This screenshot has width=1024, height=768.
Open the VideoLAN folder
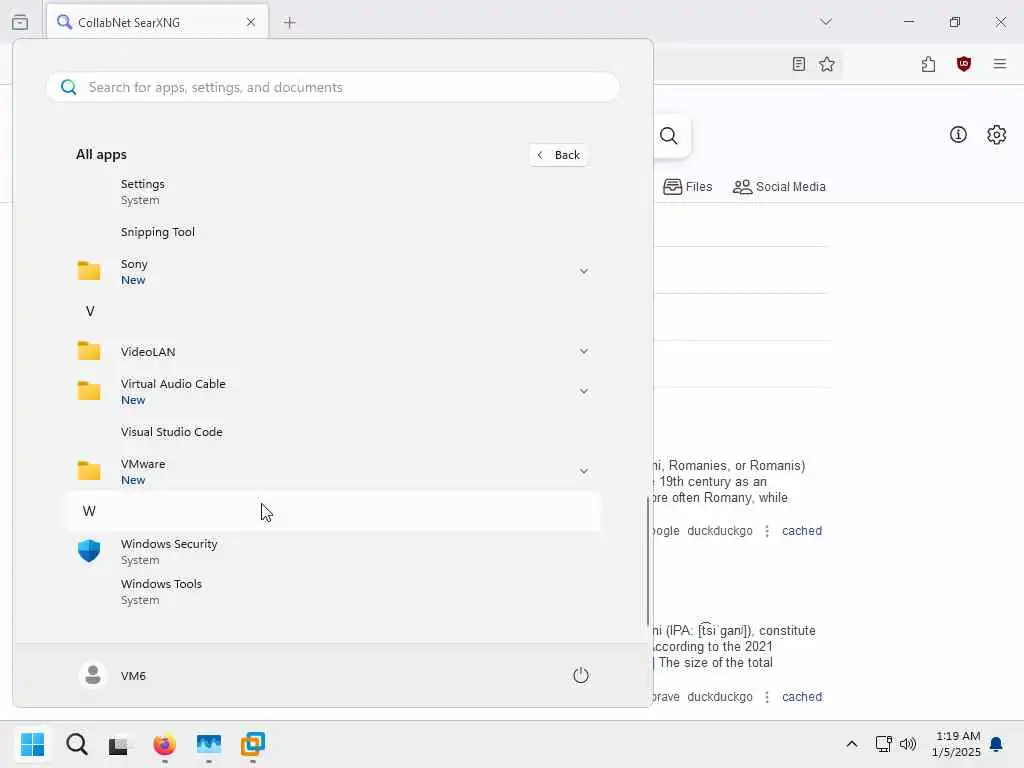pos(333,351)
